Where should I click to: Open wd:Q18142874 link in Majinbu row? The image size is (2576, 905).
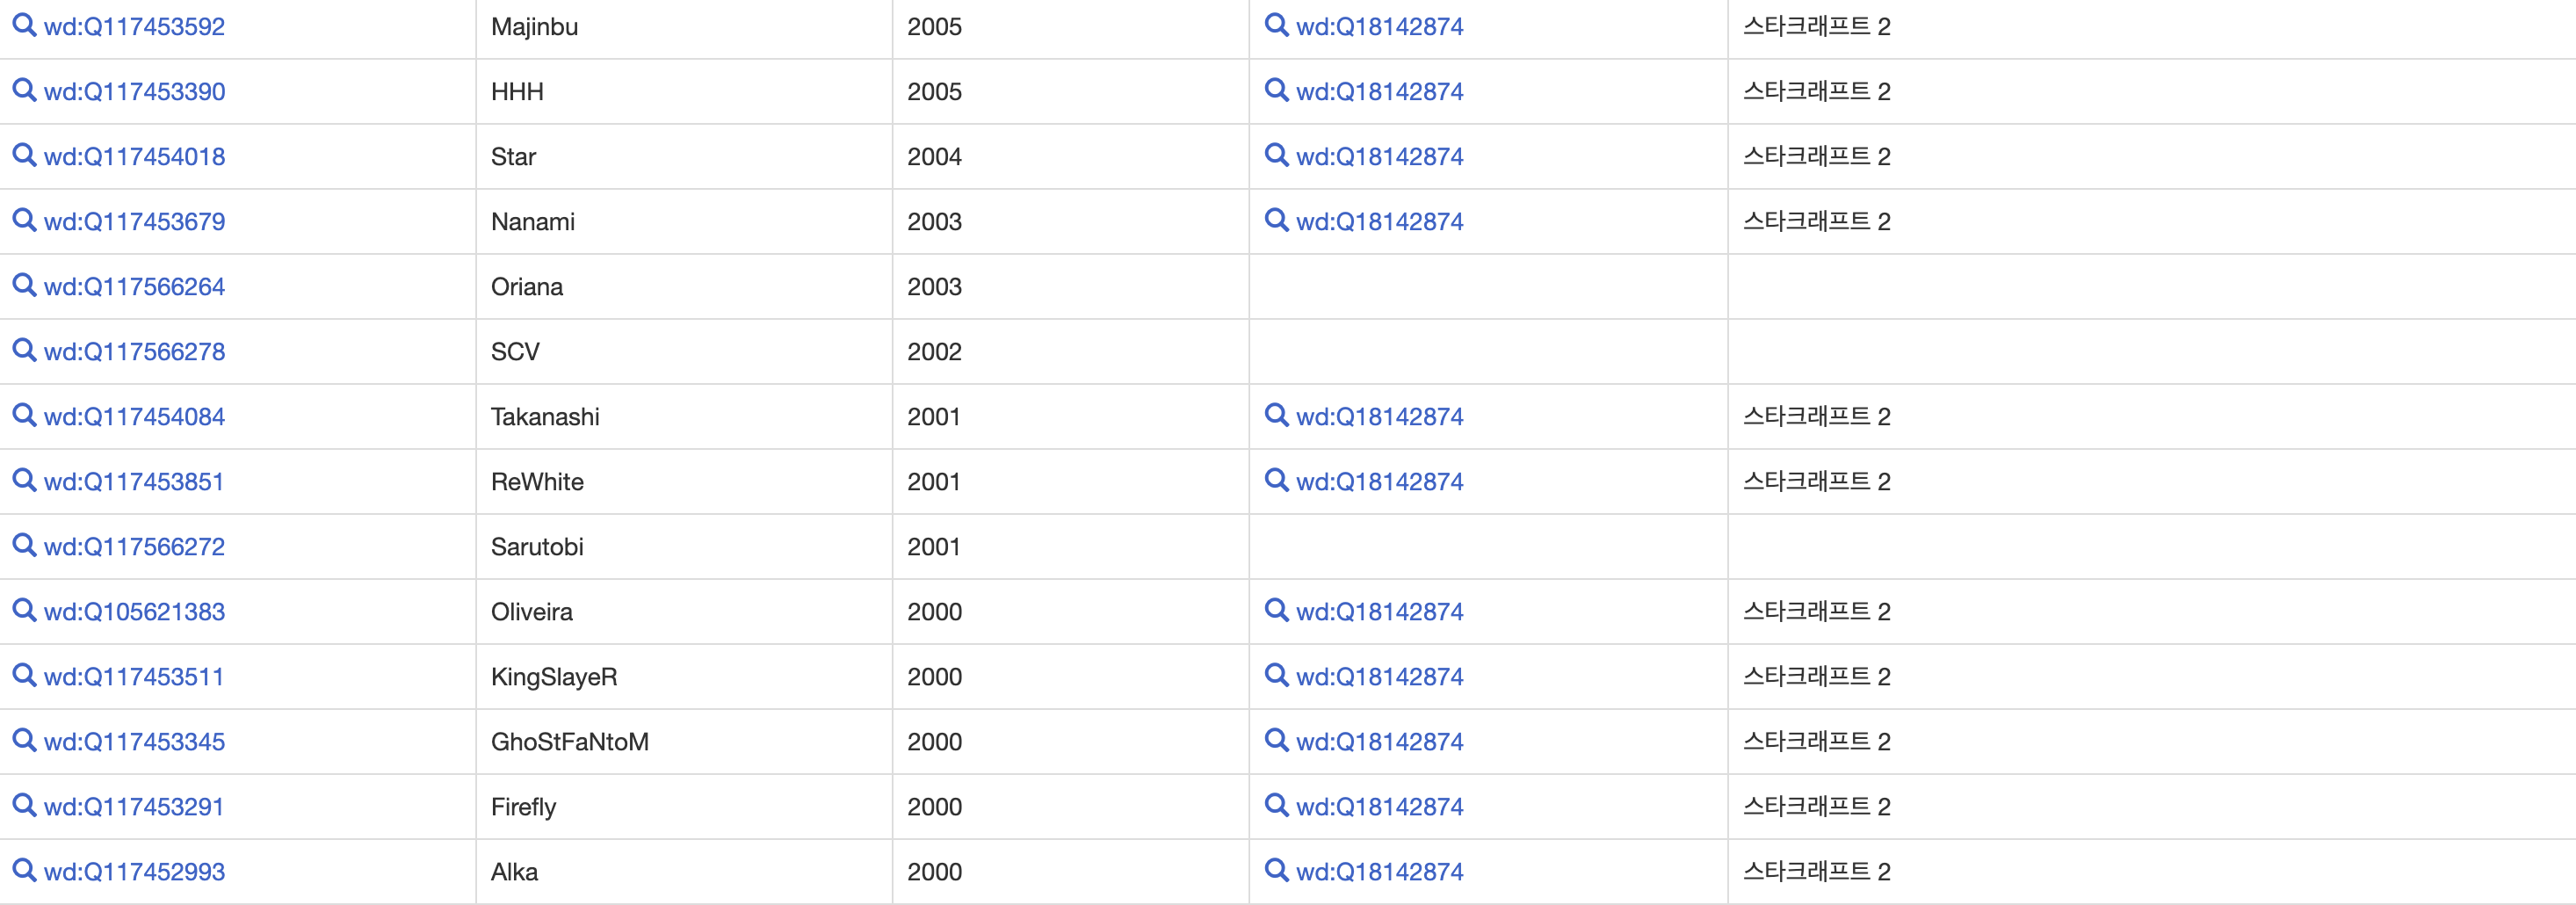pos(1379,27)
